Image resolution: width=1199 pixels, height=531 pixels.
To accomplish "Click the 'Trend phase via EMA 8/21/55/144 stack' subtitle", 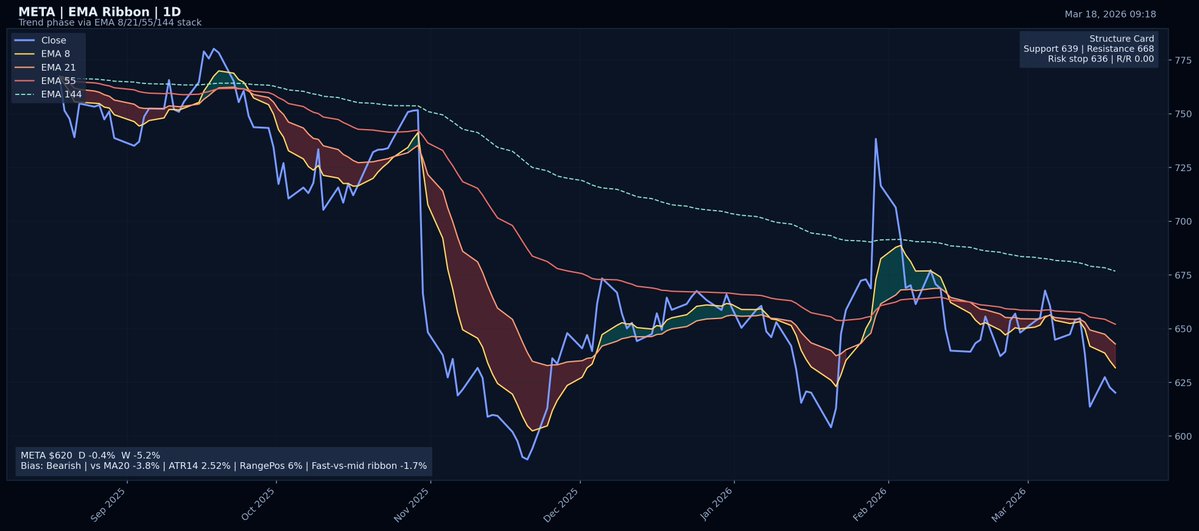I will tap(110, 23).
